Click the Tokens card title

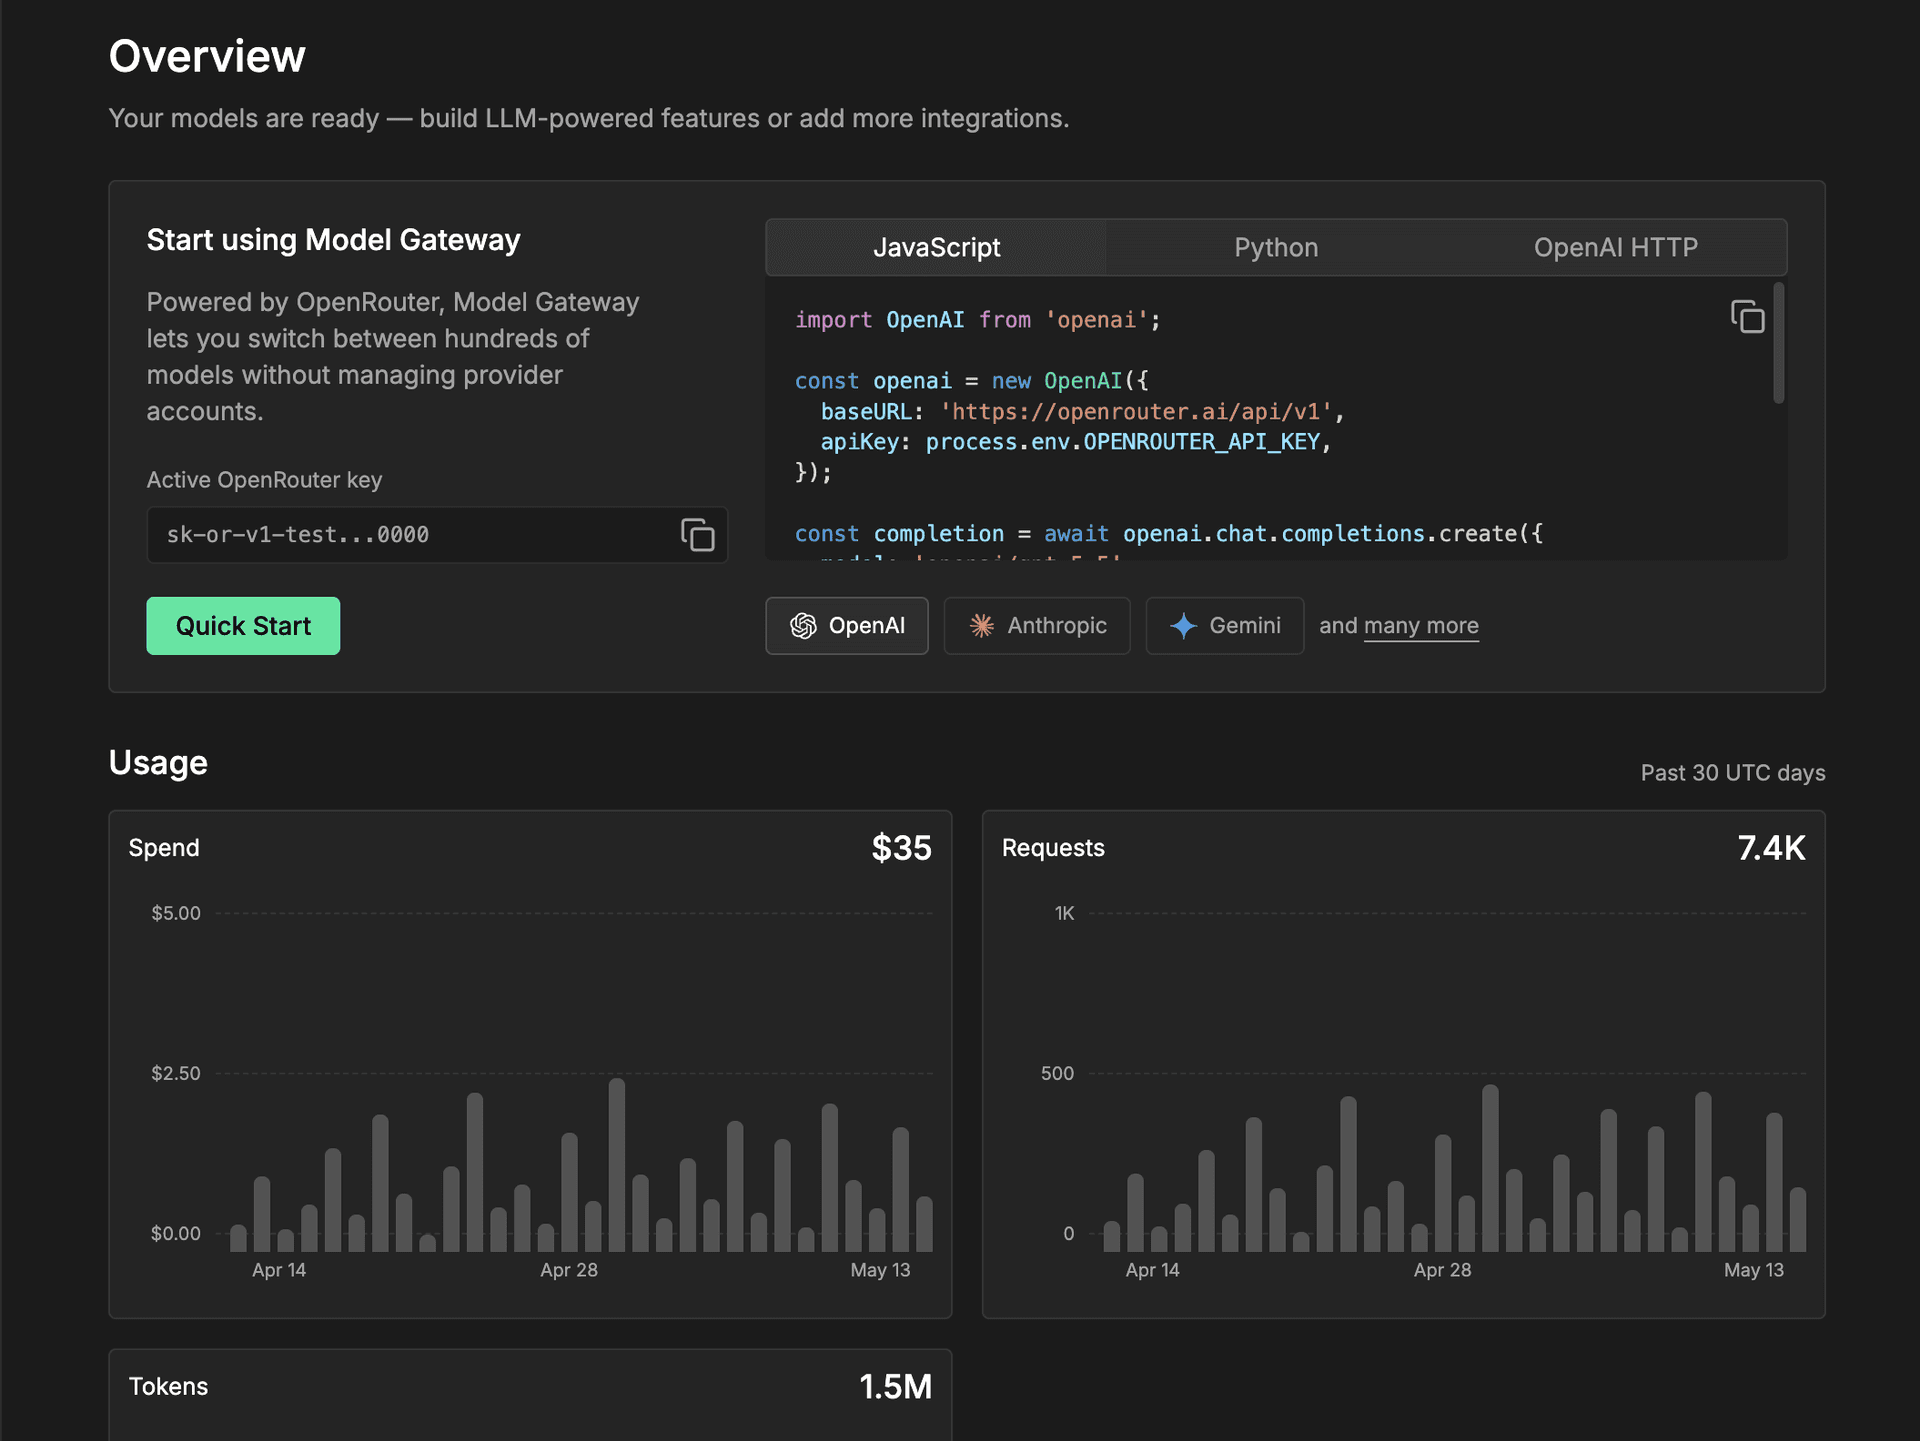168,1387
